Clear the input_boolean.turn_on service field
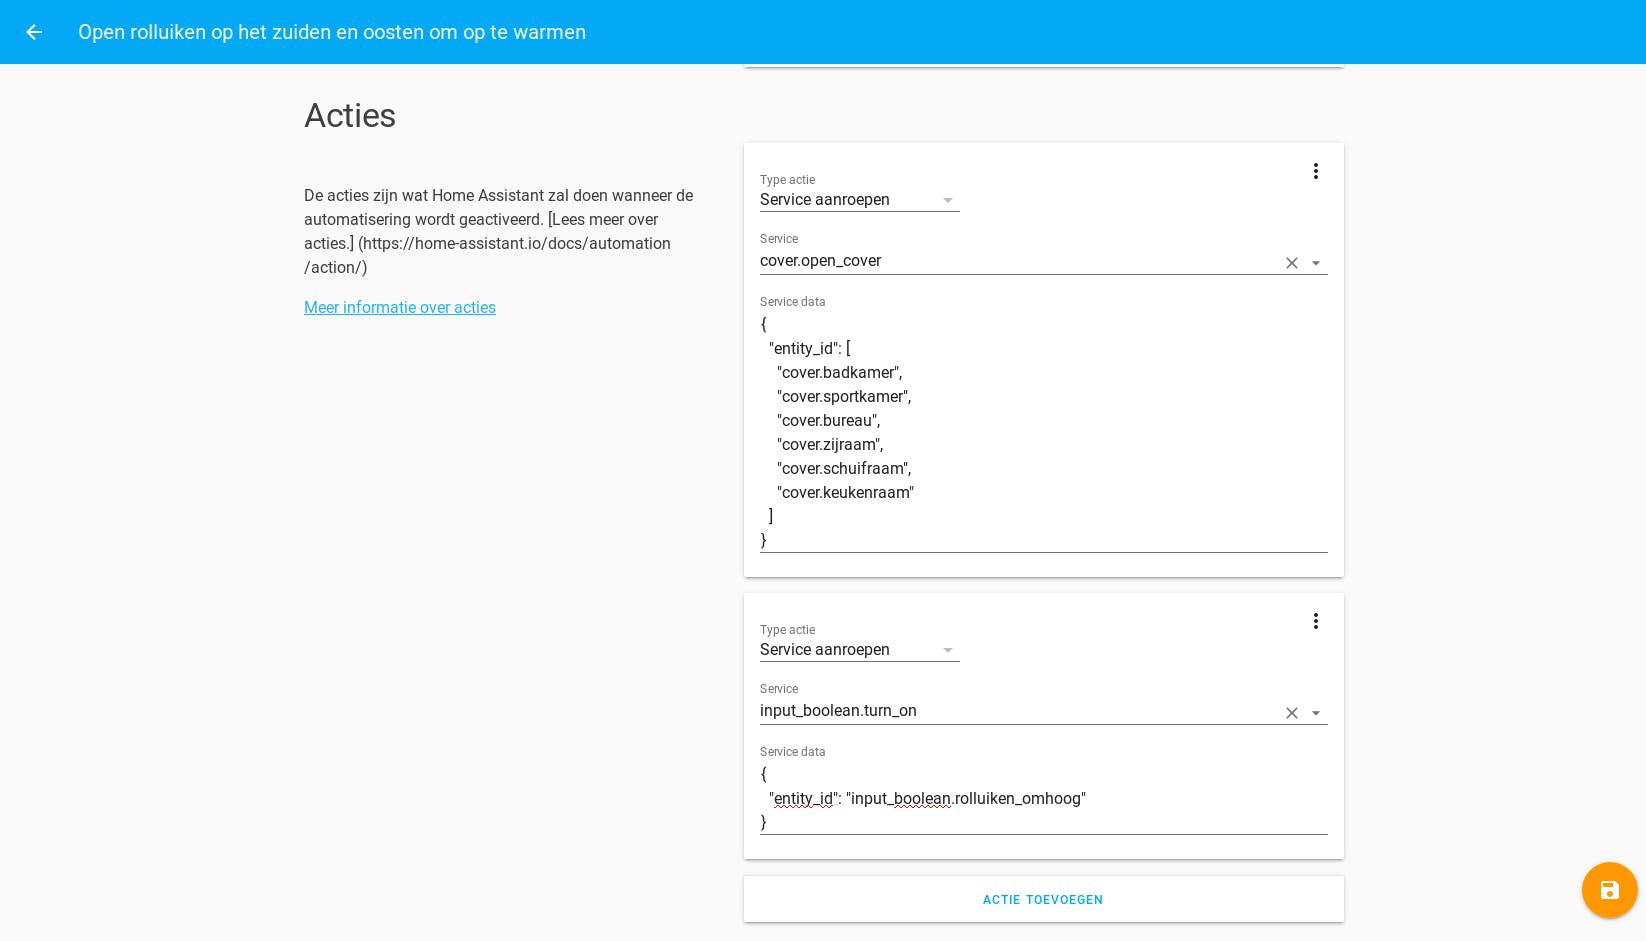1646x941 pixels. (x=1292, y=713)
